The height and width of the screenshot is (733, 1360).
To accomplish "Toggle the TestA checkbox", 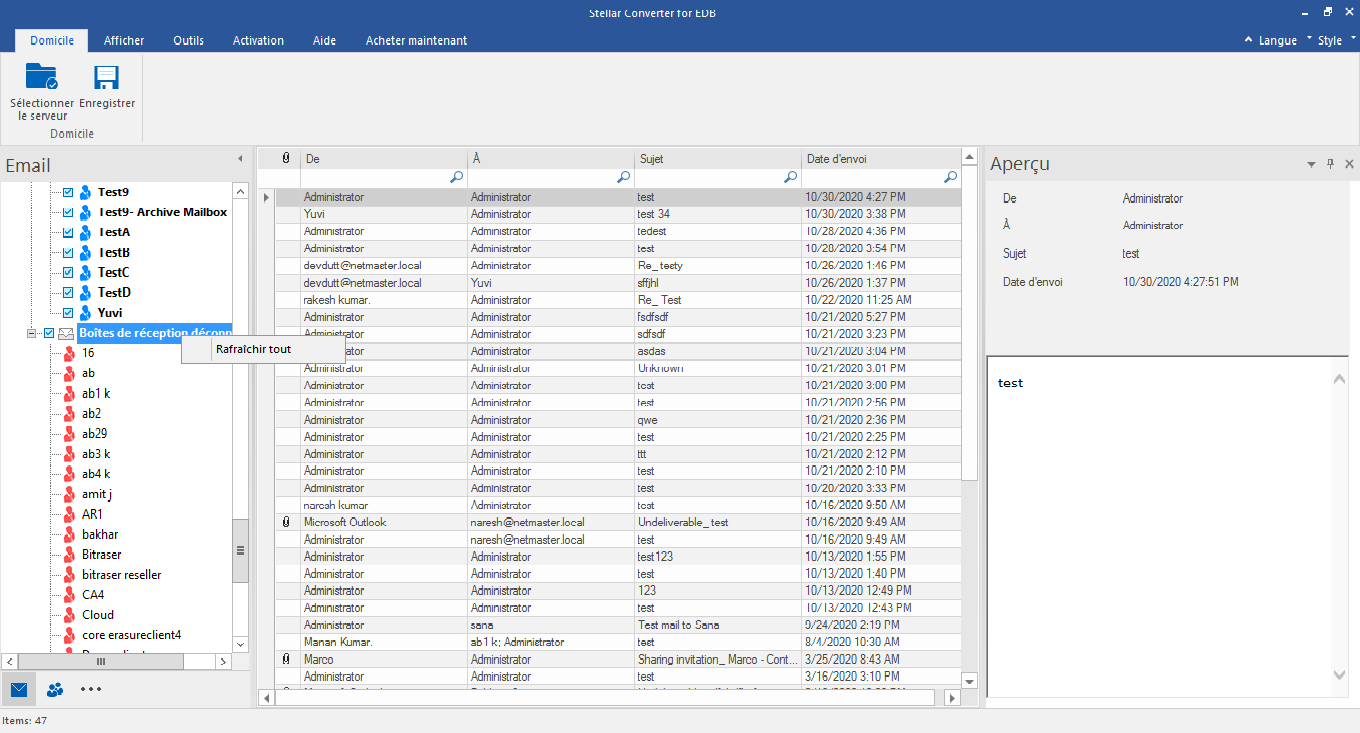I will click(x=68, y=232).
